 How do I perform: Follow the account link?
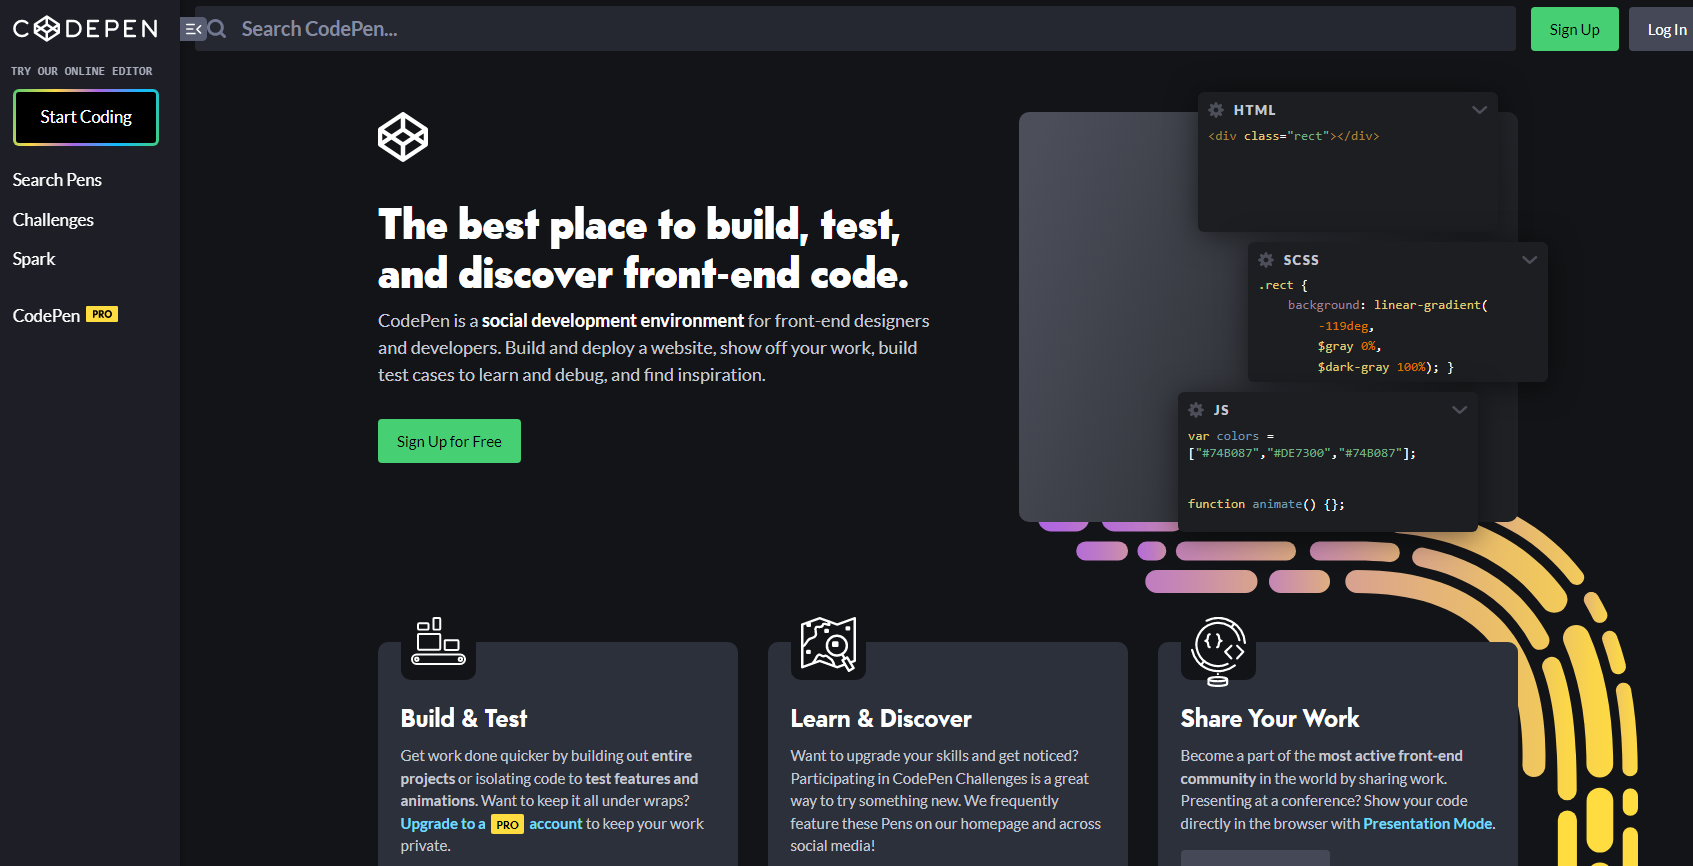555,824
